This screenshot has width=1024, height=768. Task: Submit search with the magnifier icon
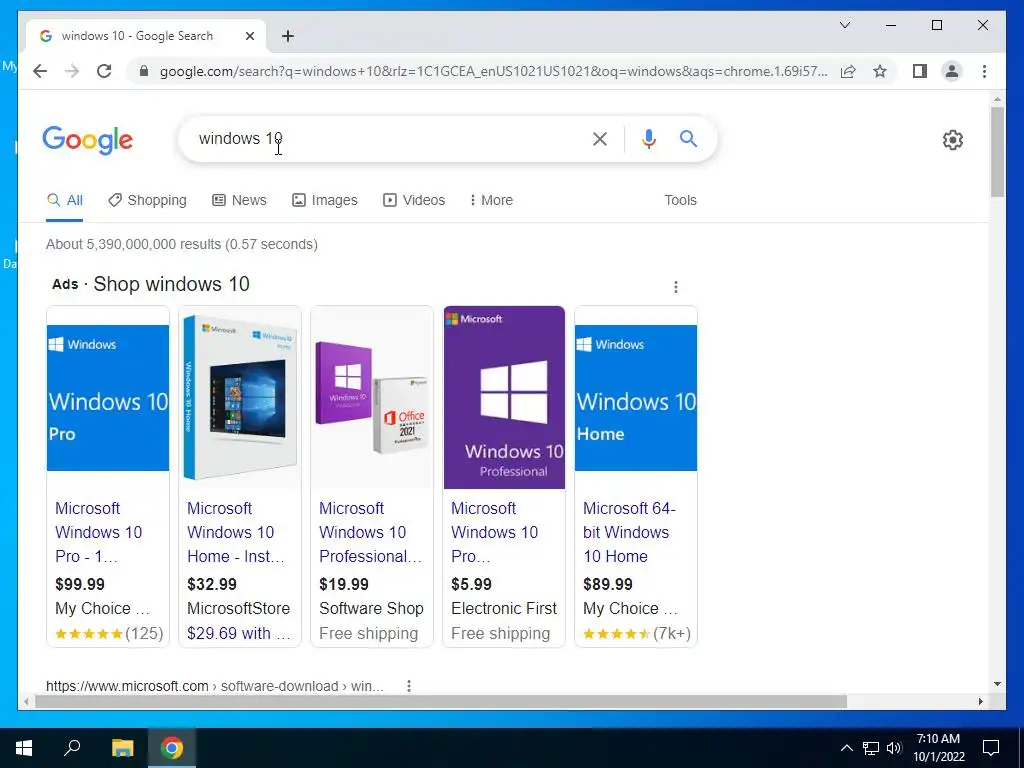688,138
